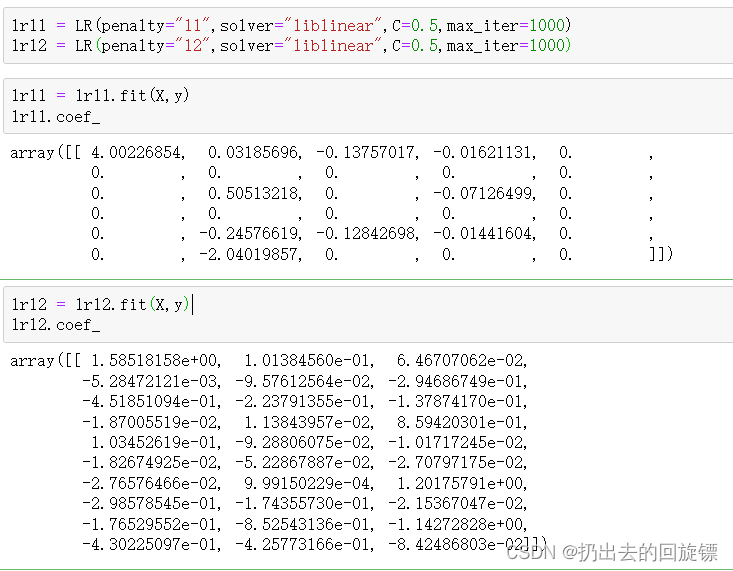Image resolution: width=733 pixels, height=571 pixels.
Task: Click the value -2.76576466e-02
Action: coord(150,483)
